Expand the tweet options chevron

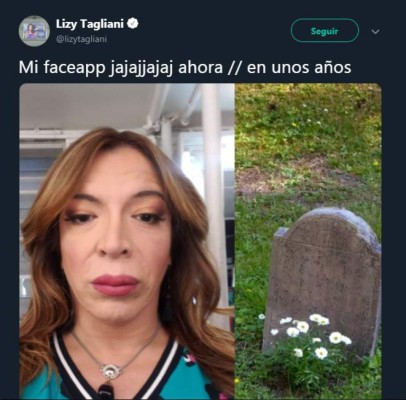coord(375,32)
